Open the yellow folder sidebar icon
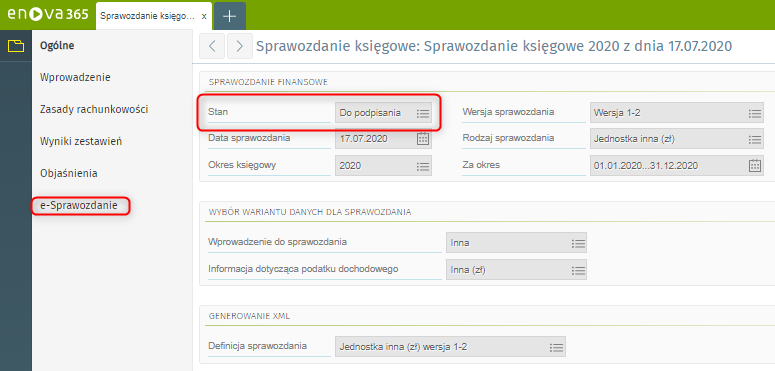The image size is (775, 371). (16, 46)
